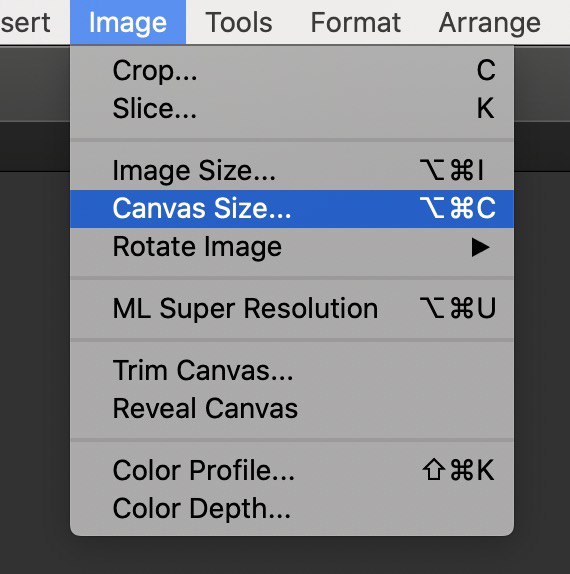Open the partially visible Insert menu
570x574 pixels.
[25, 23]
